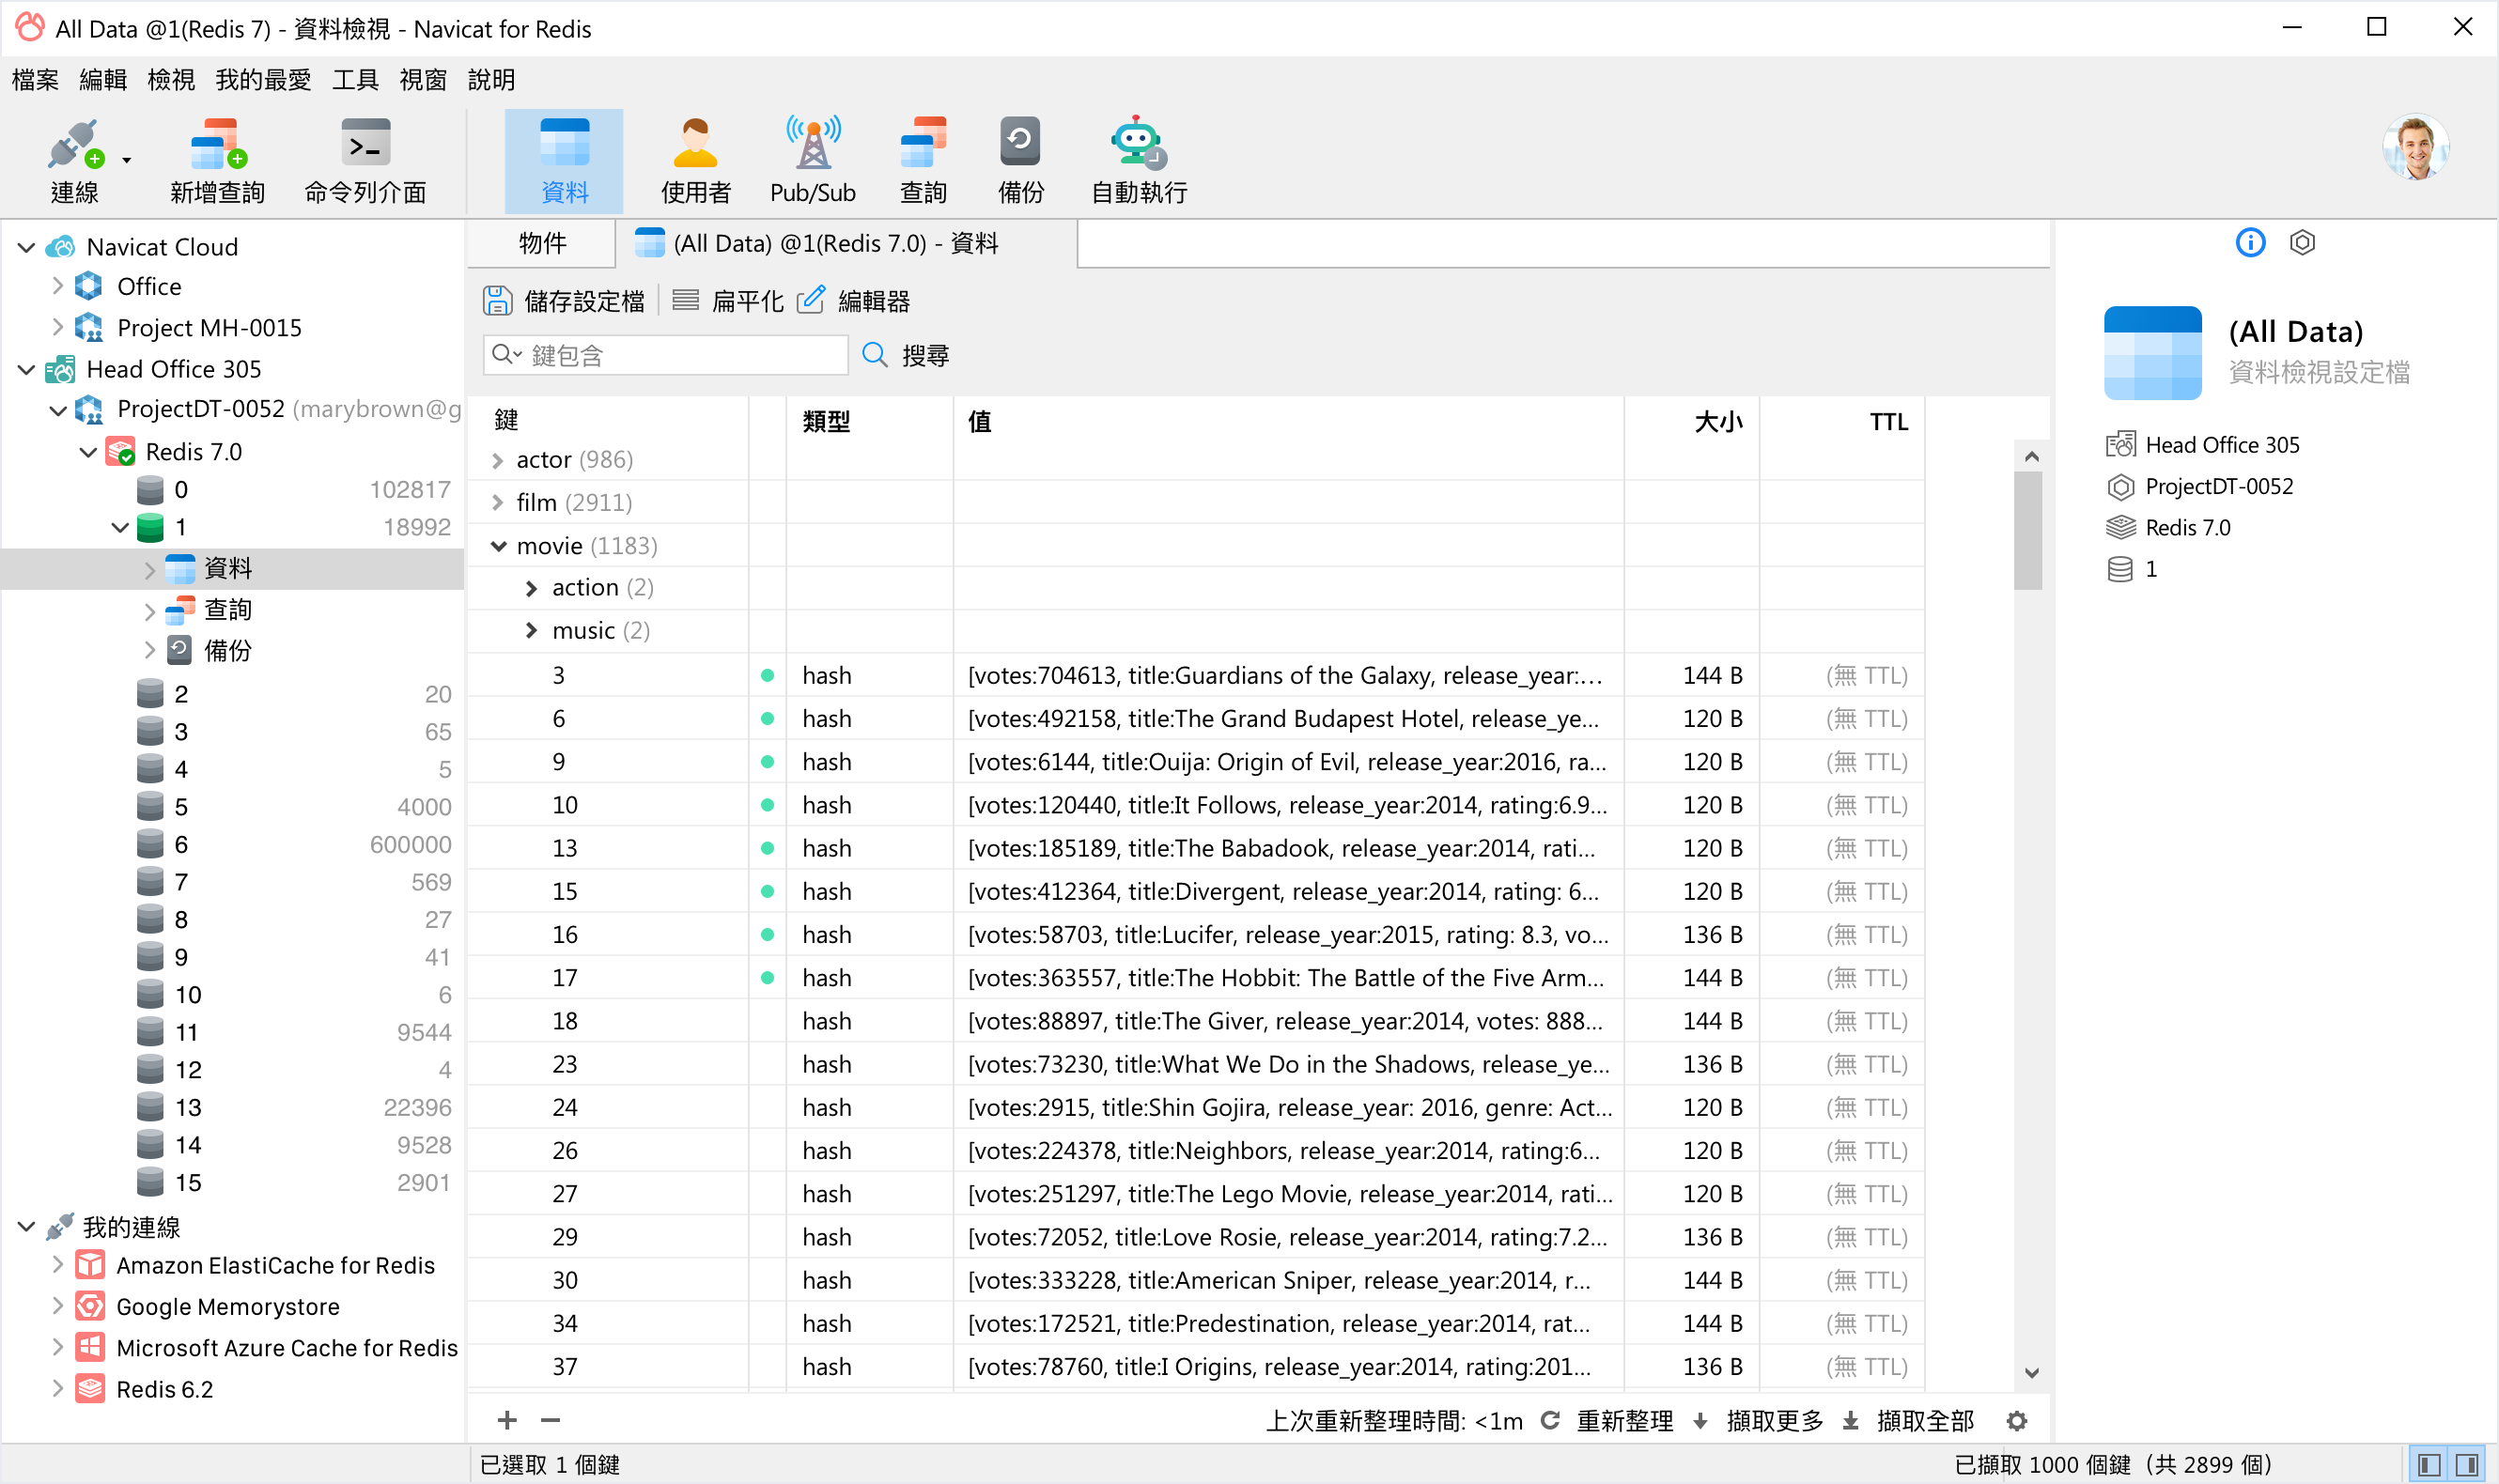2499x1484 pixels.
Task: Toggle the left pane layout button
Action: point(2429,1465)
